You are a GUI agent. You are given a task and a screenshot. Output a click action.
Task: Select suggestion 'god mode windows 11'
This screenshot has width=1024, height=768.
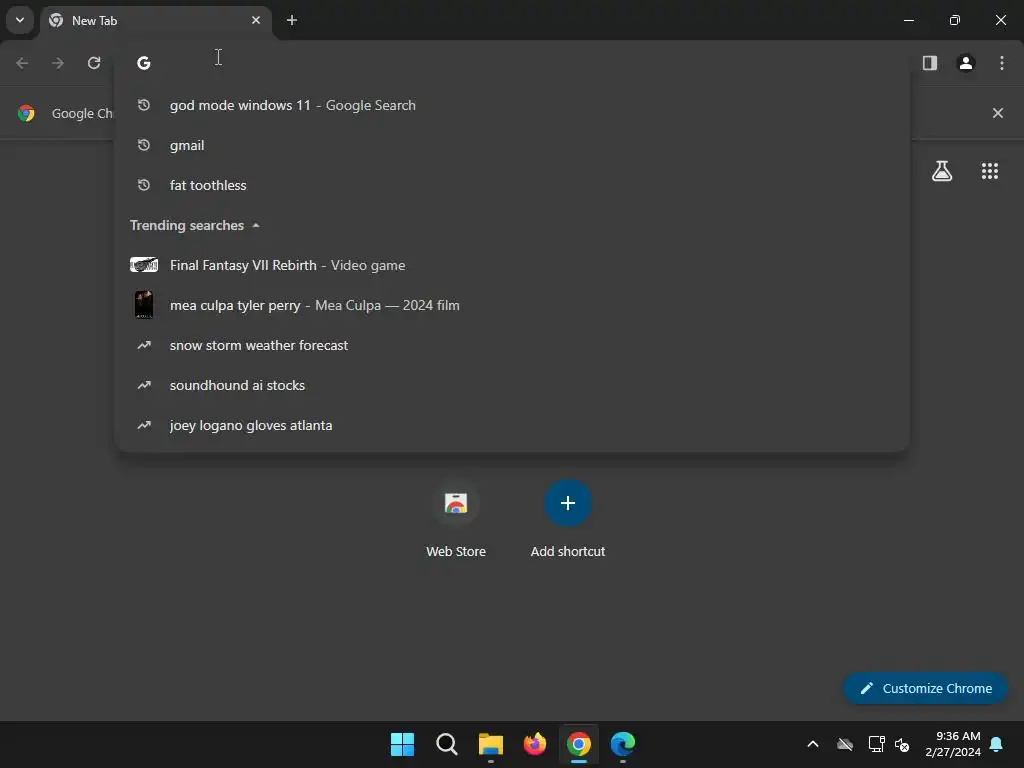(x=511, y=105)
